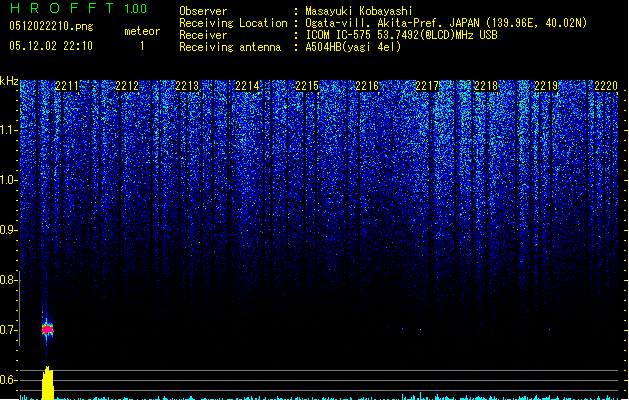Click the yellow signal strength peak bar

click(48, 383)
